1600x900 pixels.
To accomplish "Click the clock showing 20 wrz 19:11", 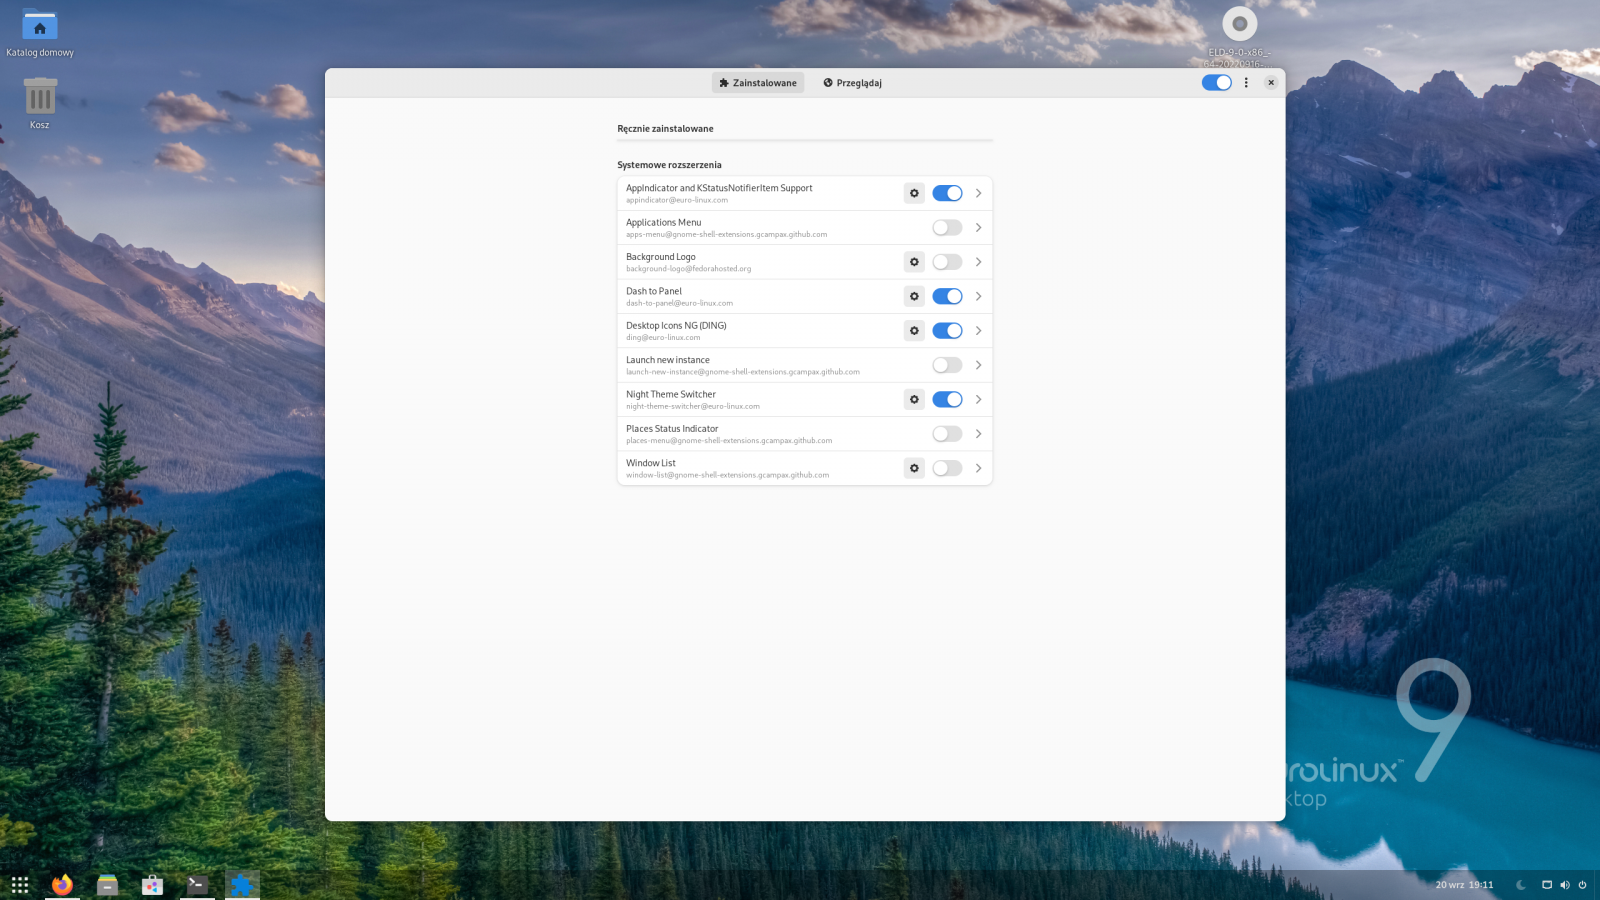I will [1464, 885].
